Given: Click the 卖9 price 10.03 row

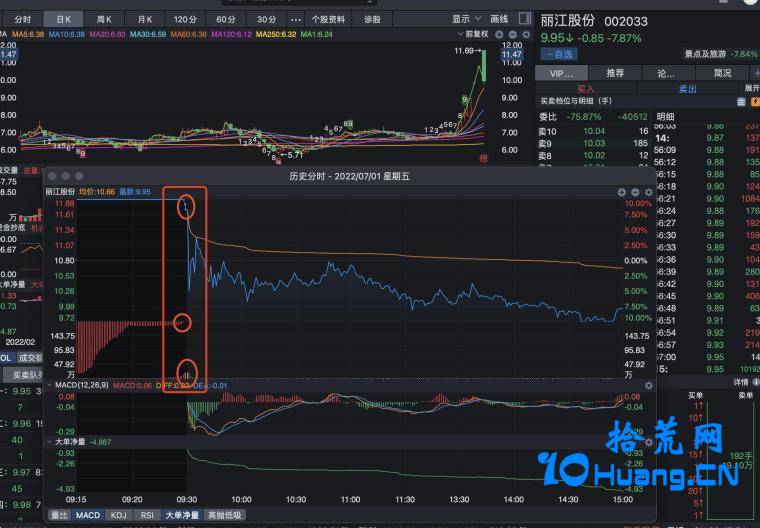Looking at the screenshot, I should coord(593,143).
